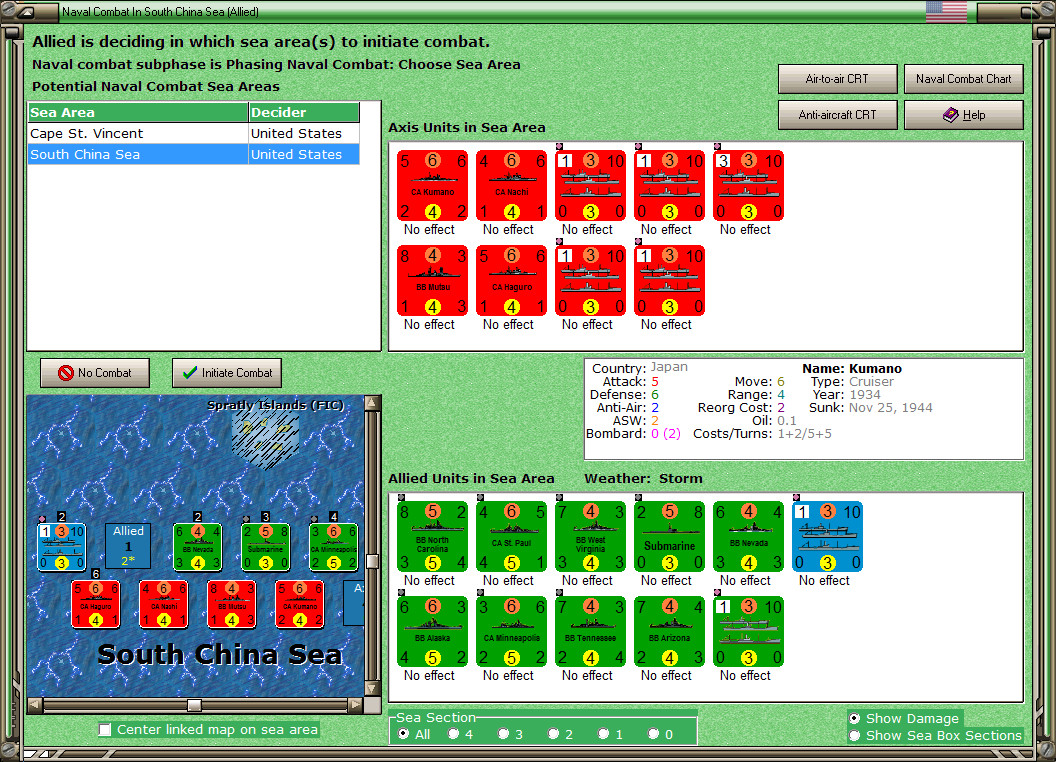Click the Allied marker counter on the map
1056x762 pixels.
[128, 546]
